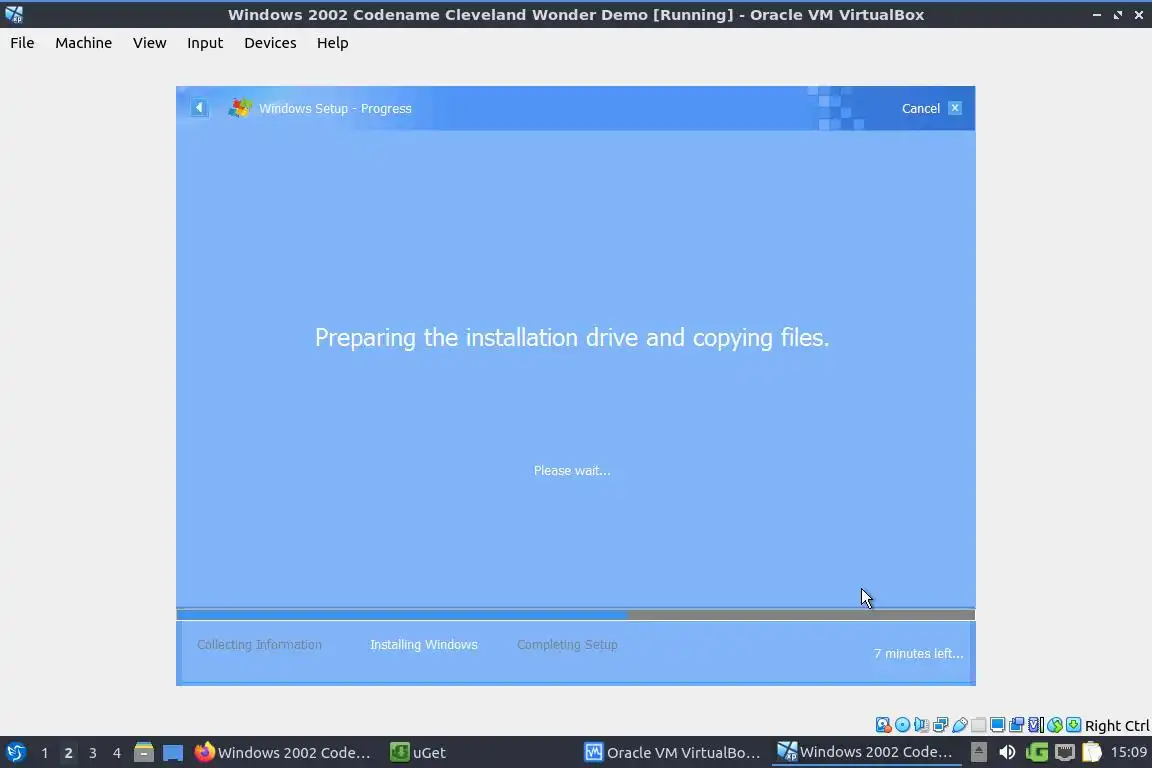Select the active Windows 2002 VM taskbar entry
The height and width of the screenshot is (768, 1152).
[865, 752]
